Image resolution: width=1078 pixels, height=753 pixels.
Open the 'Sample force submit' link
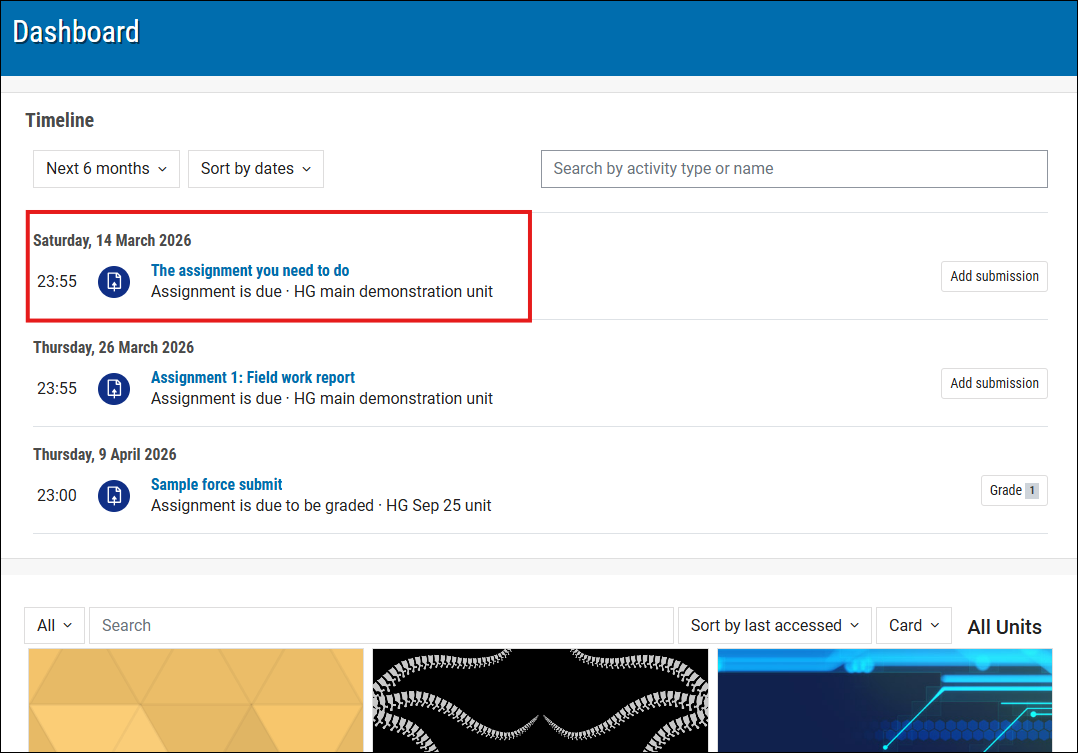[217, 485]
